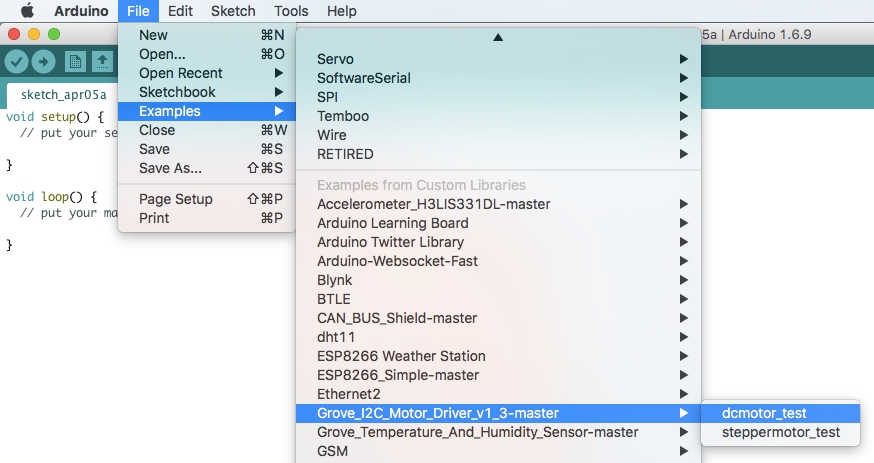This screenshot has width=874, height=463.
Task: Click the Upload arrow toolbar icon
Action: point(44,62)
